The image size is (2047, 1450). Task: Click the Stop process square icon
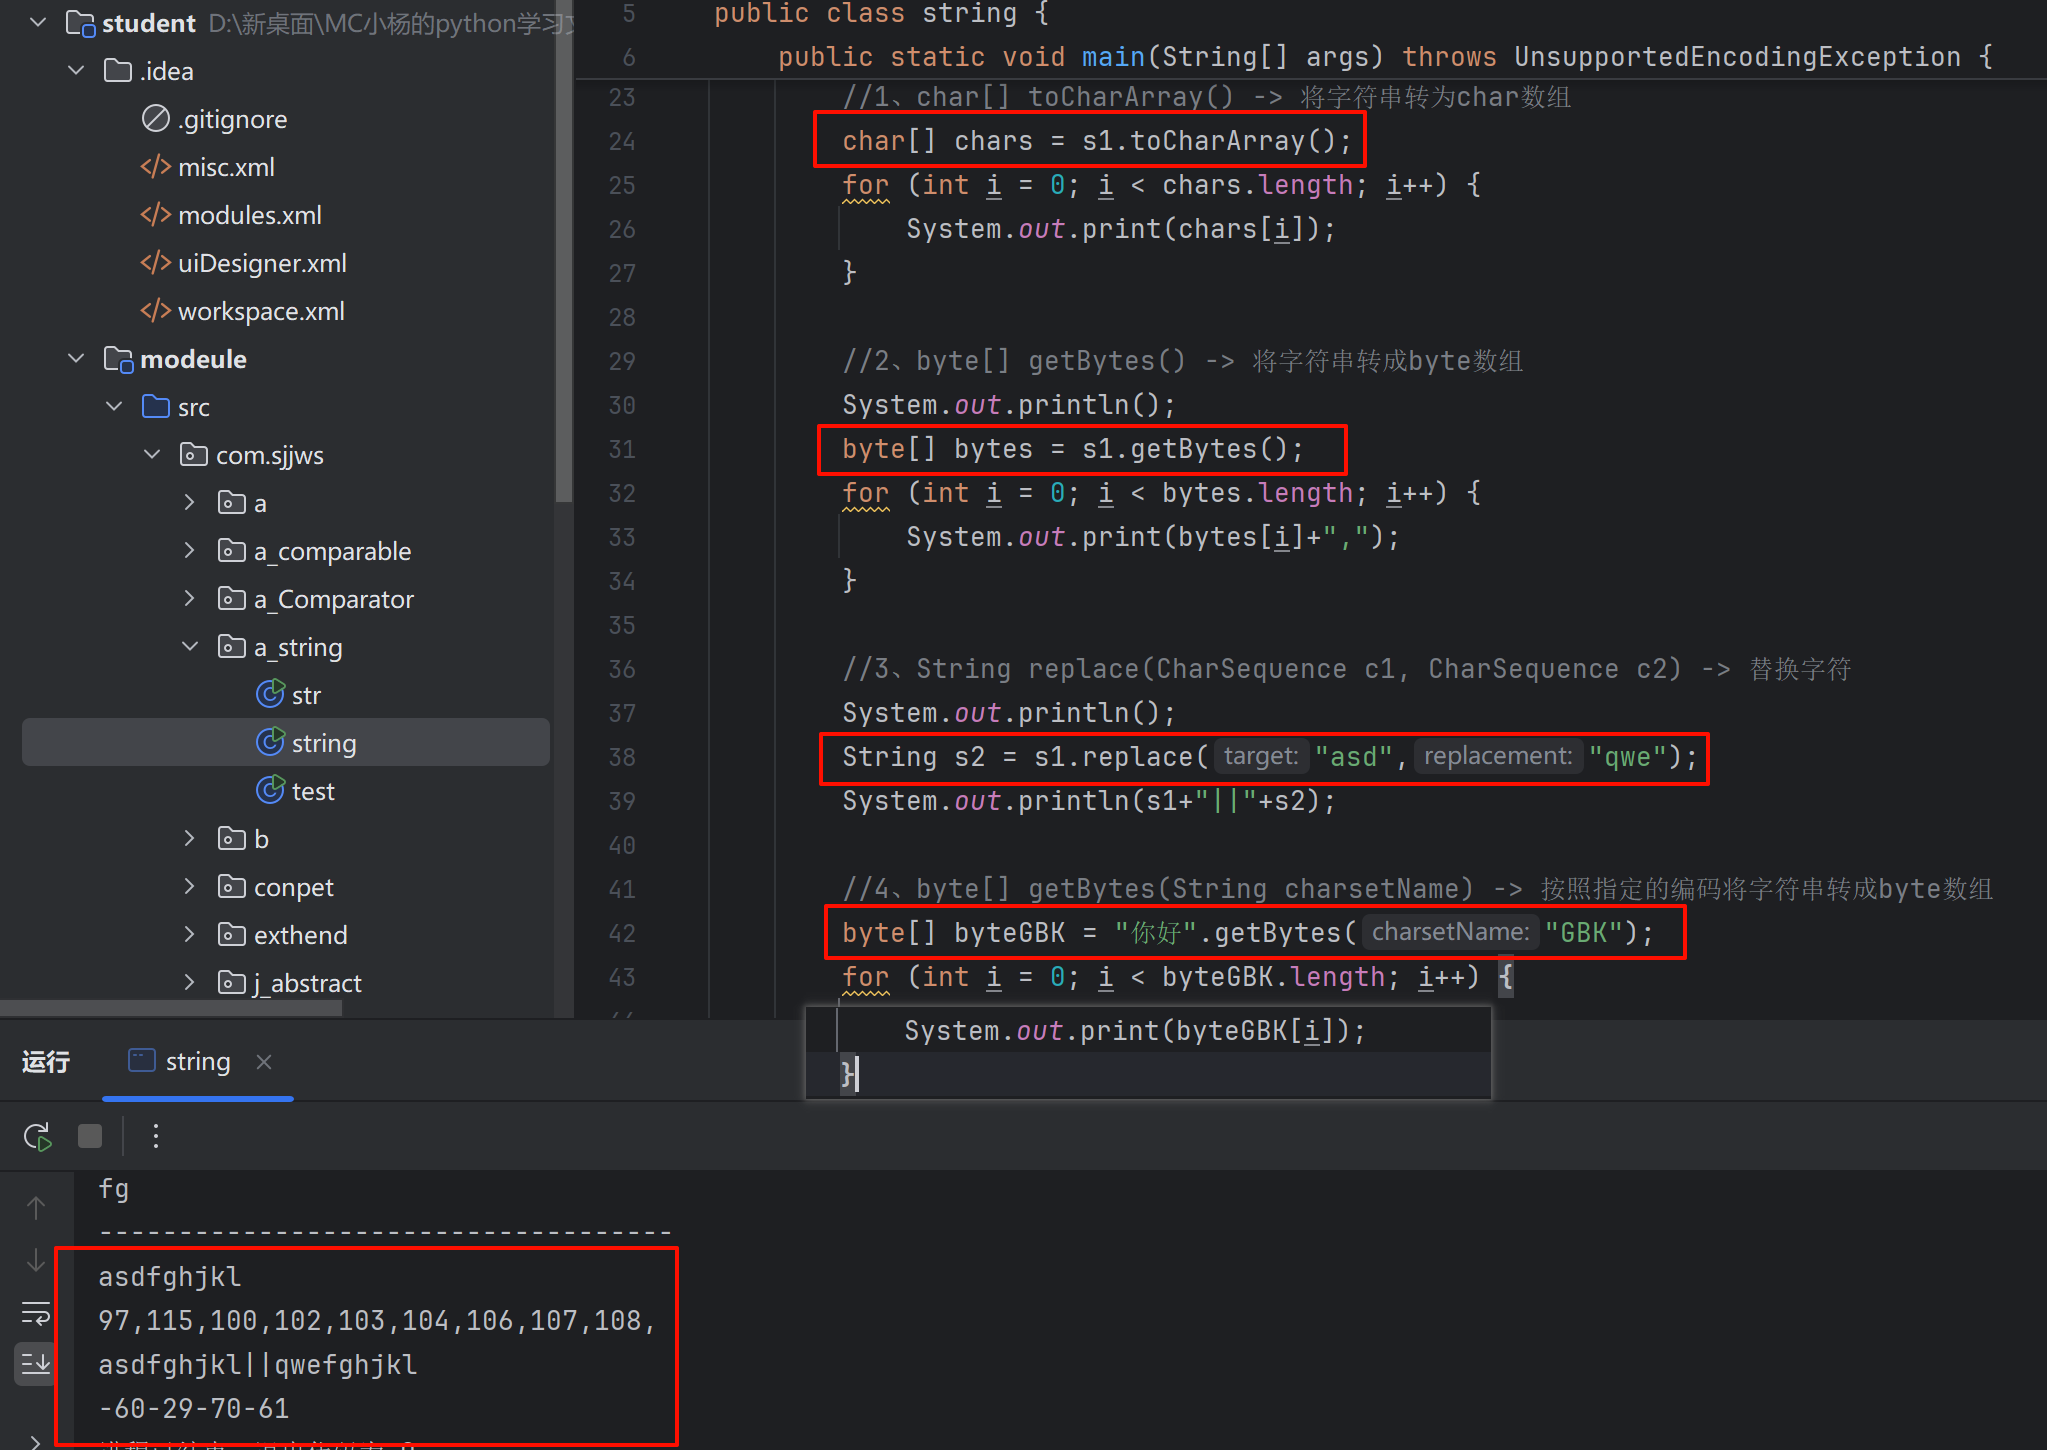click(90, 1136)
